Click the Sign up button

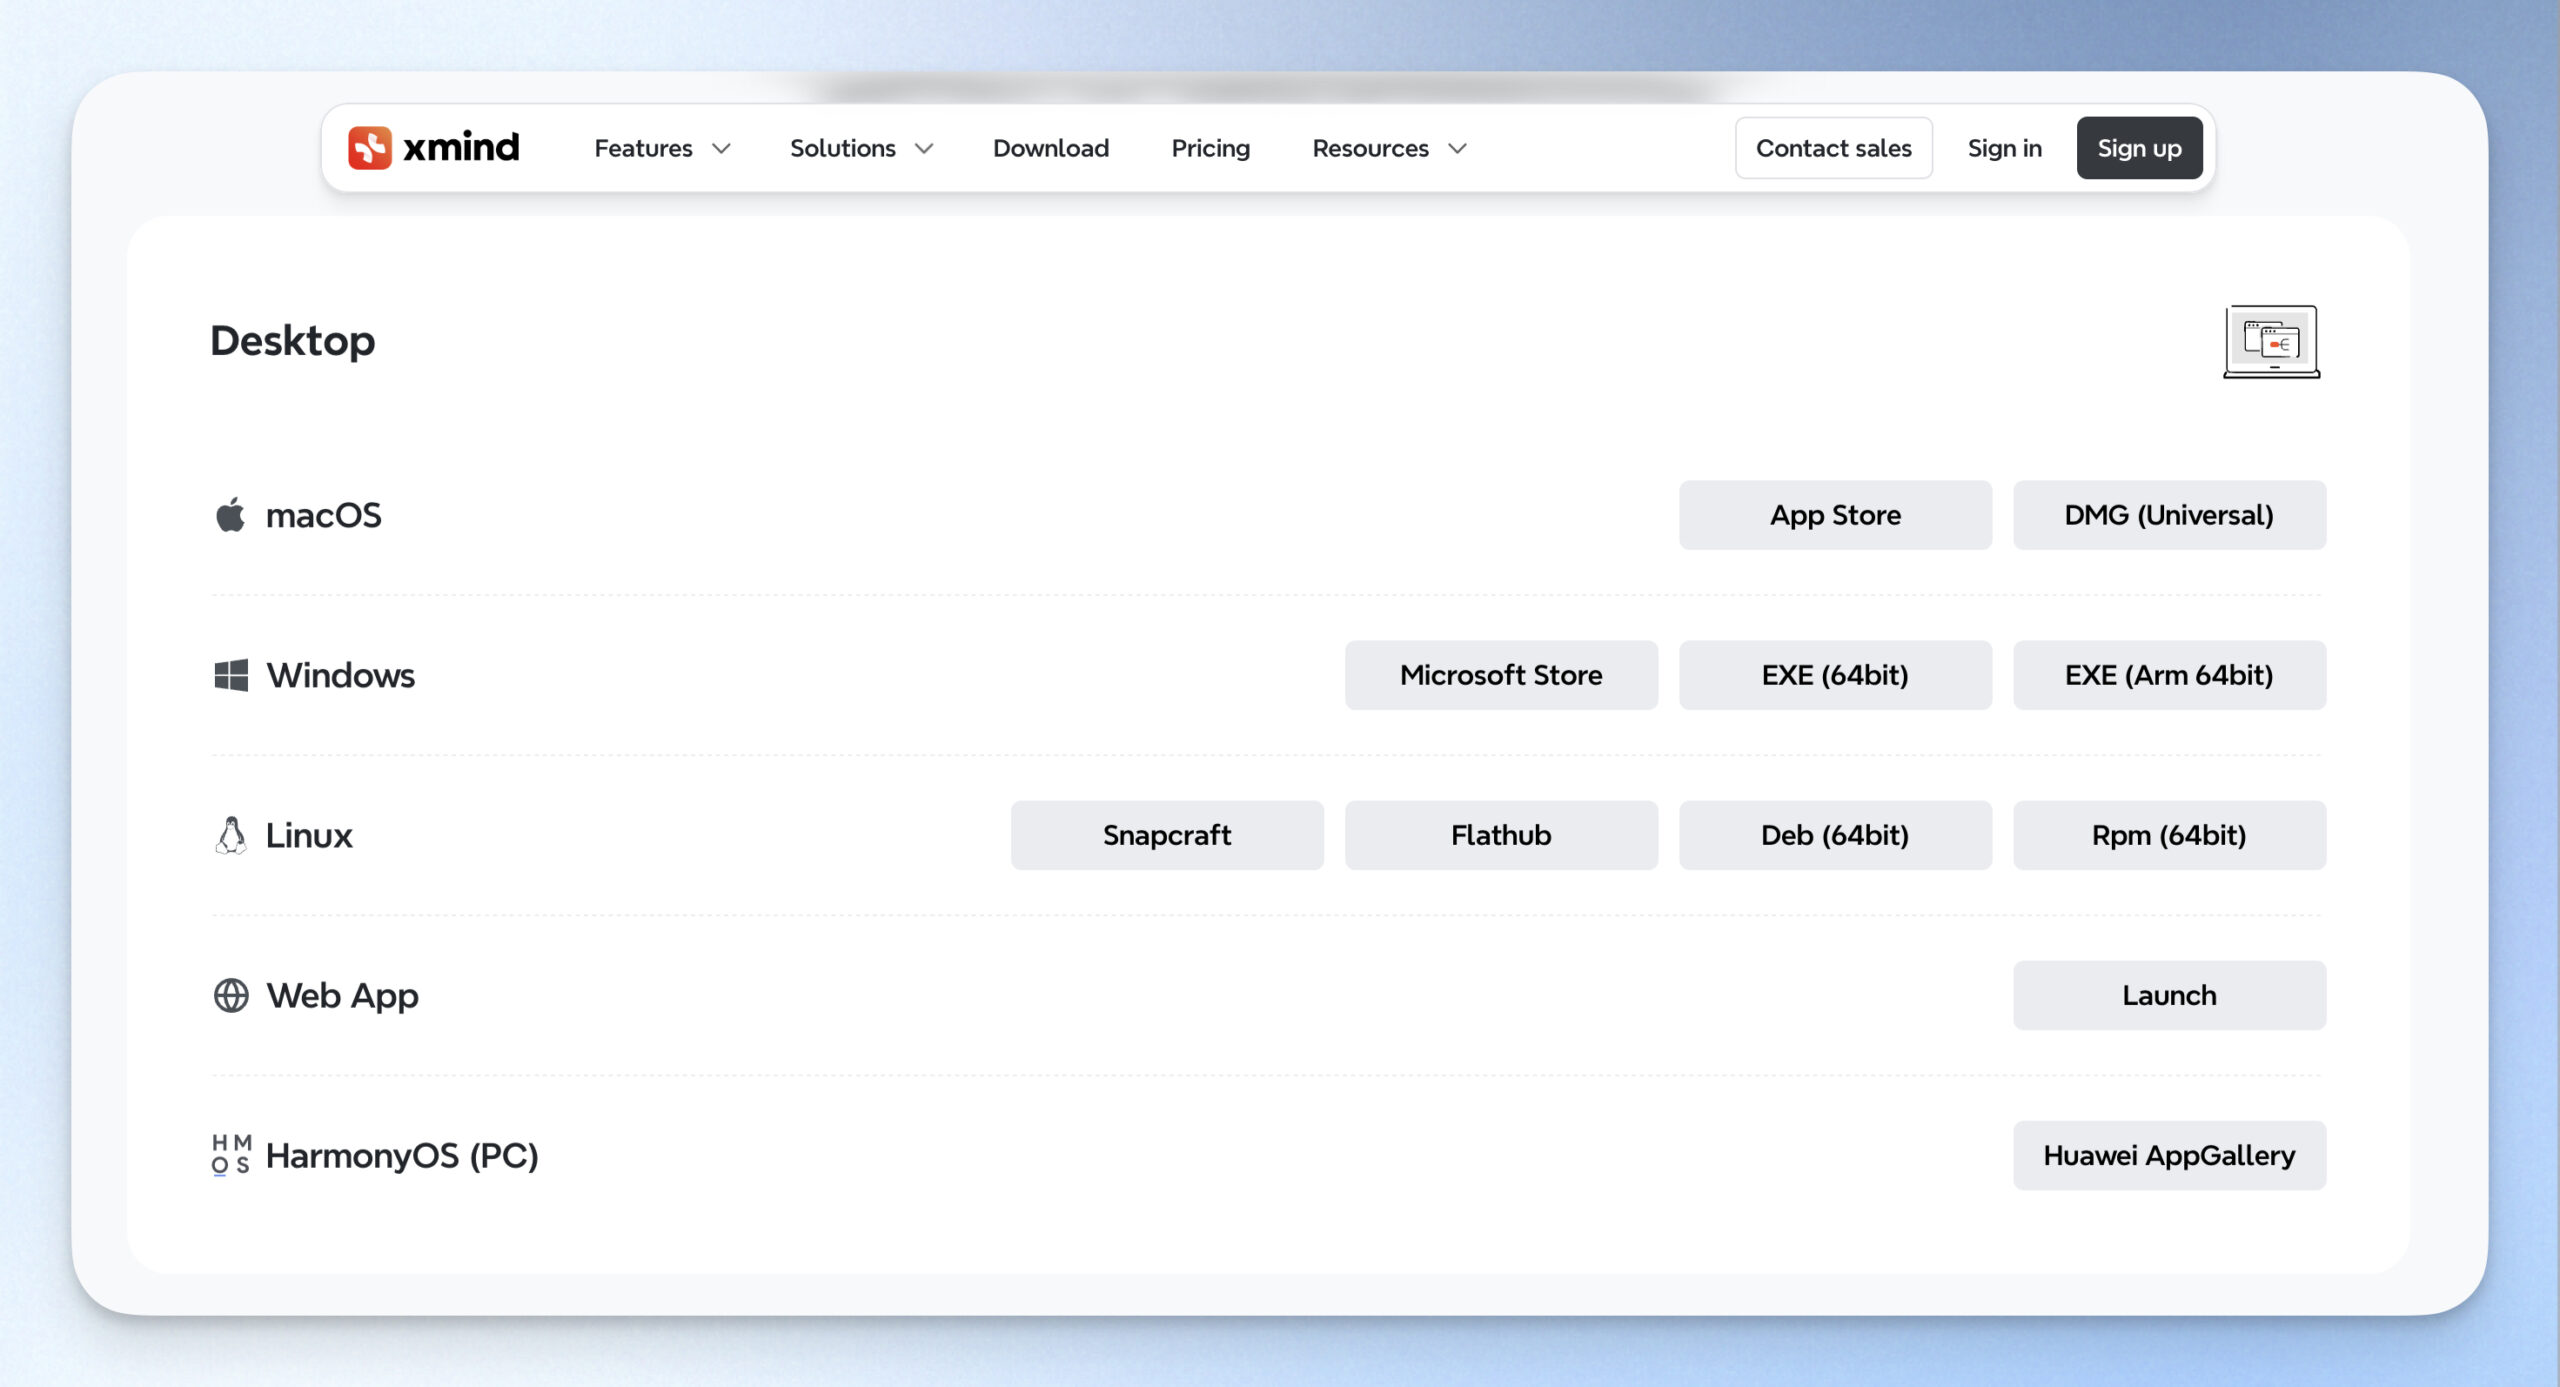[2139, 148]
